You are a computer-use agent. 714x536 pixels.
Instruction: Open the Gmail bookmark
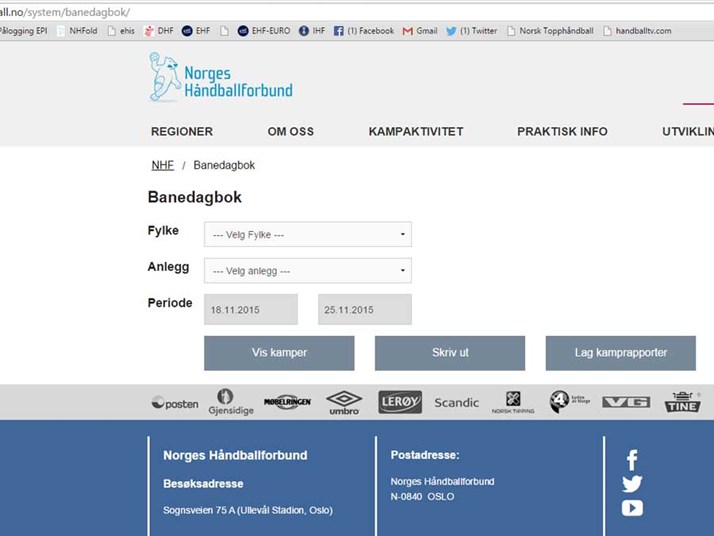(420, 31)
